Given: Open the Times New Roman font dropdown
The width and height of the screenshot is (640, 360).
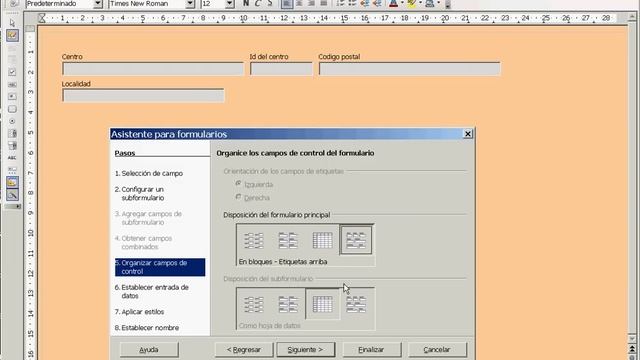Looking at the screenshot, I should coord(190,4).
